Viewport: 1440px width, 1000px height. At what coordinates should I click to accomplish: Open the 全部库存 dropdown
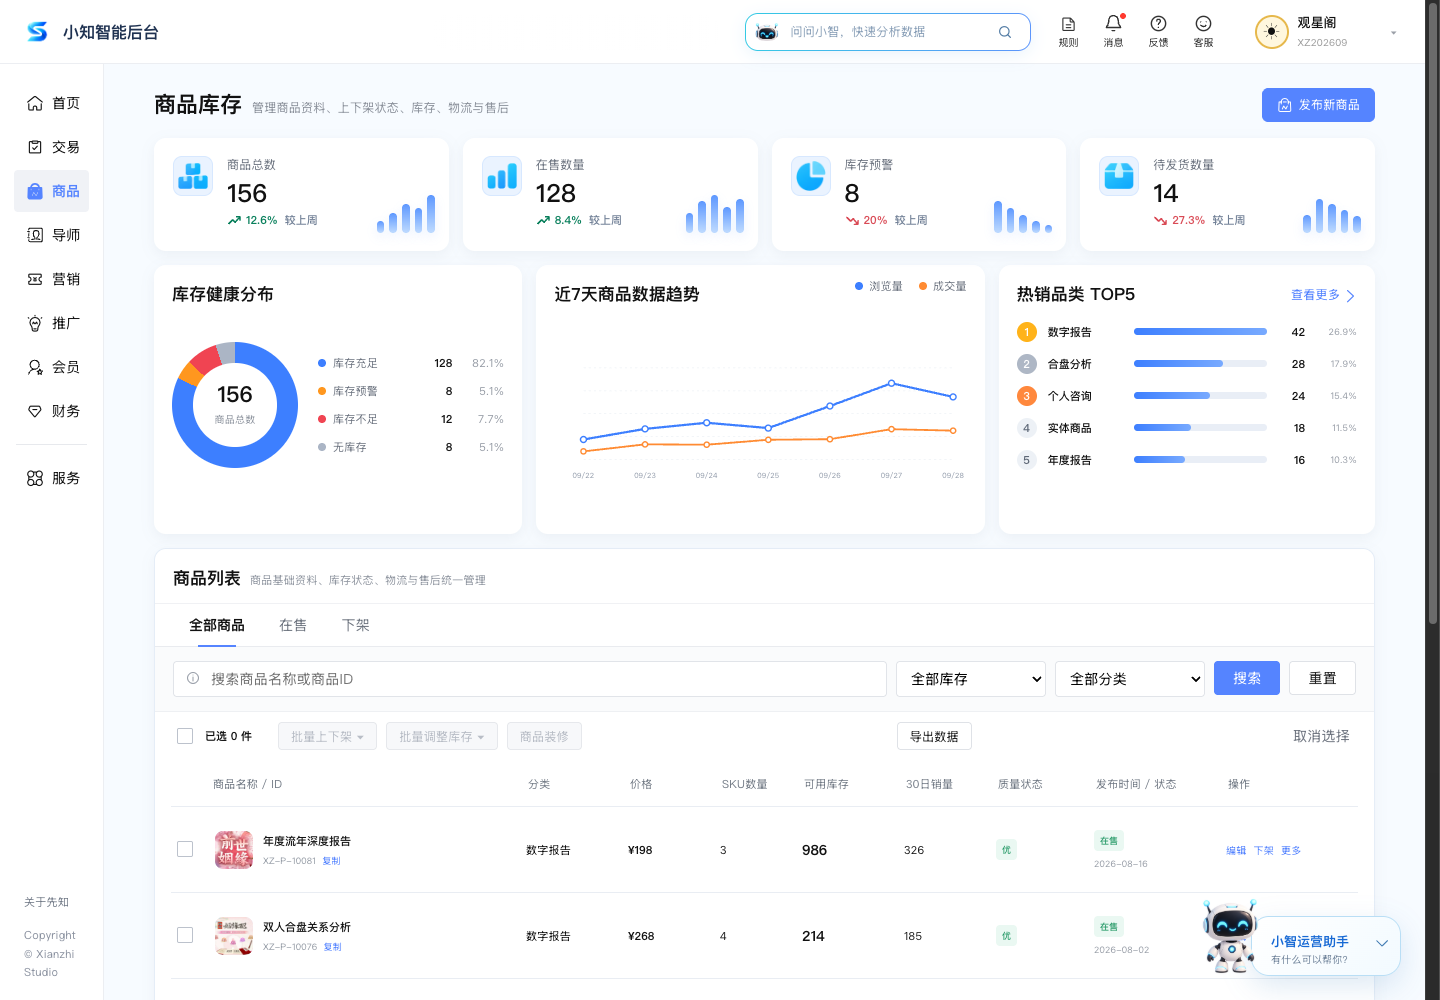971,679
